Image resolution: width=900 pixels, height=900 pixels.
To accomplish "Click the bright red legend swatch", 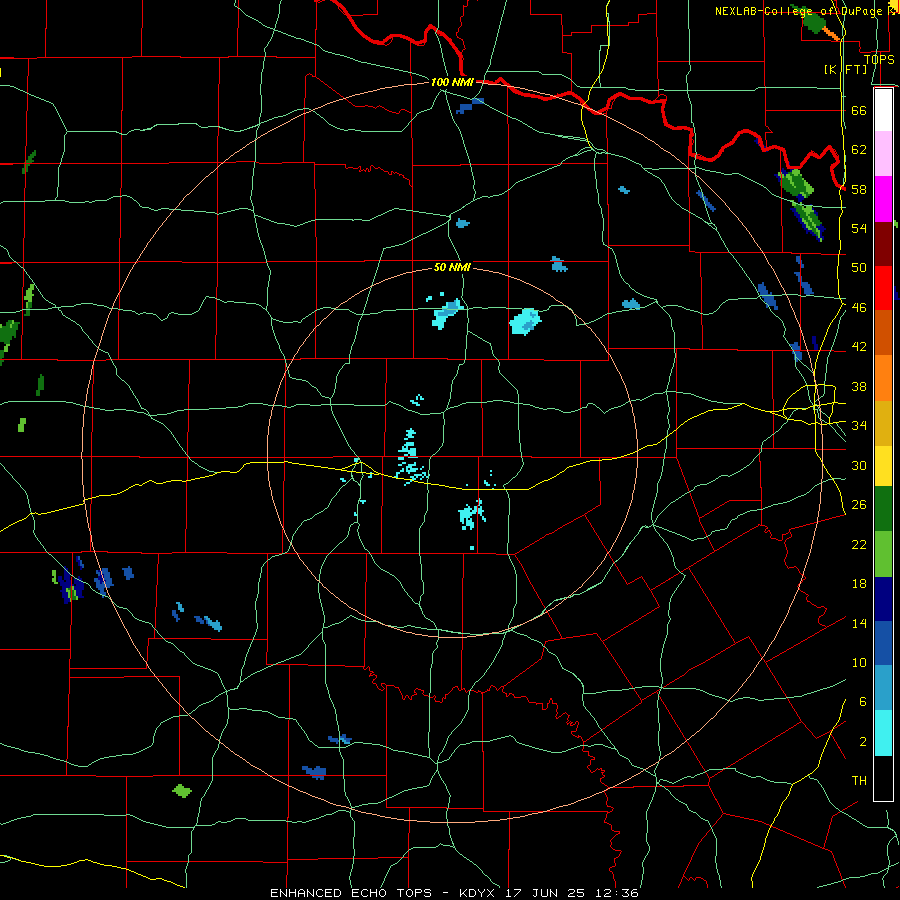I will pos(883,288).
